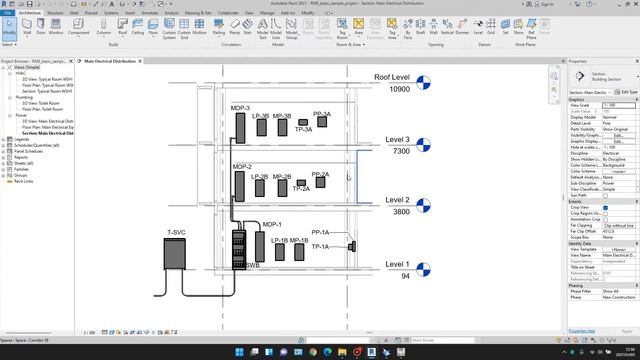Click the Edit Type button
The image size is (640, 360).
pyautogui.click(x=626, y=92)
